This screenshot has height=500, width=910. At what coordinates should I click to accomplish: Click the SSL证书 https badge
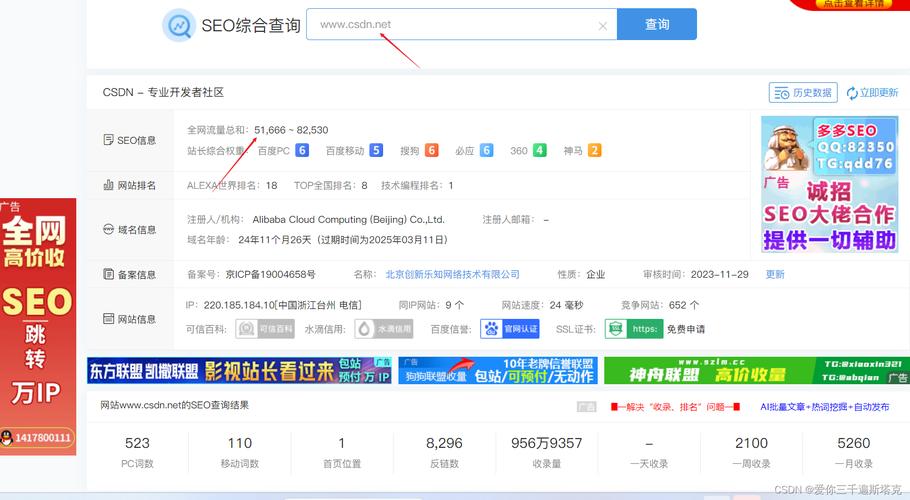(633, 329)
